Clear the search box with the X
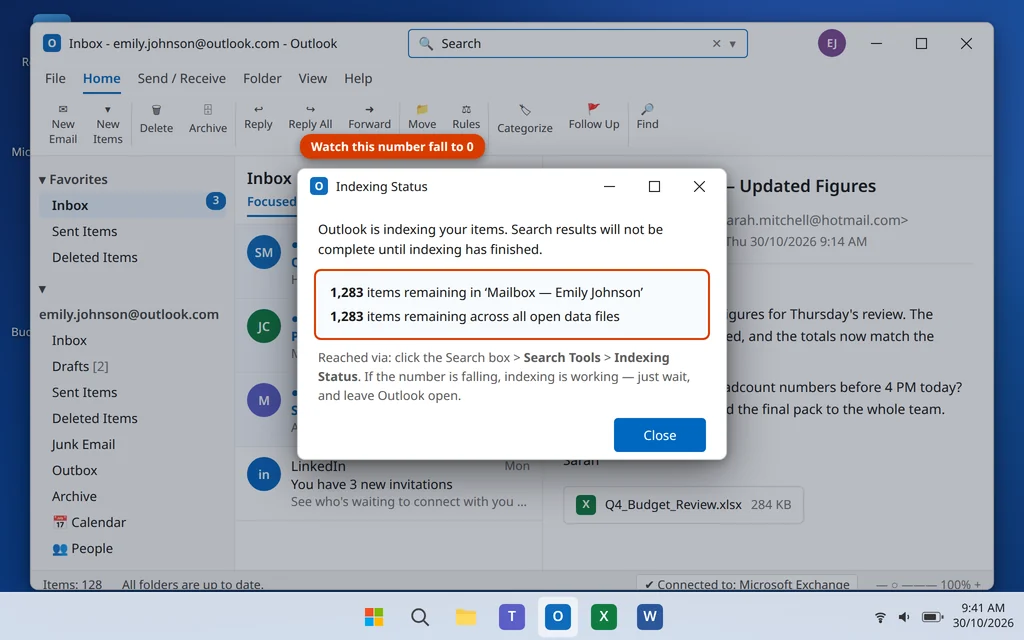 pos(716,44)
